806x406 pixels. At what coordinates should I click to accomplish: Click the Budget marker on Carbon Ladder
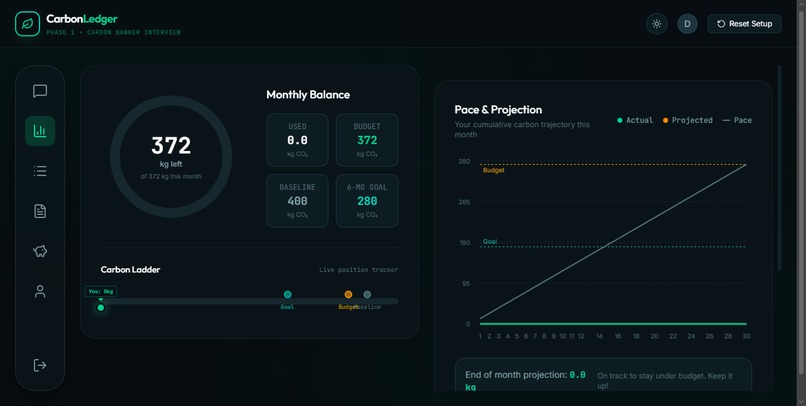pyautogui.click(x=349, y=294)
